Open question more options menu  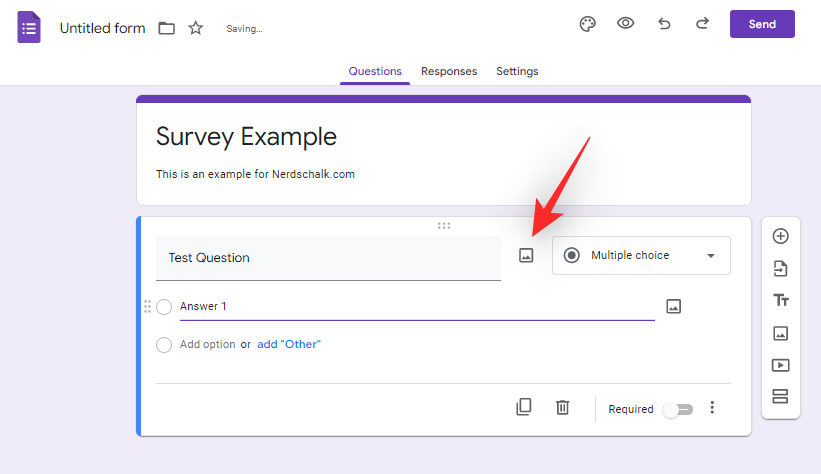pyautogui.click(x=712, y=408)
